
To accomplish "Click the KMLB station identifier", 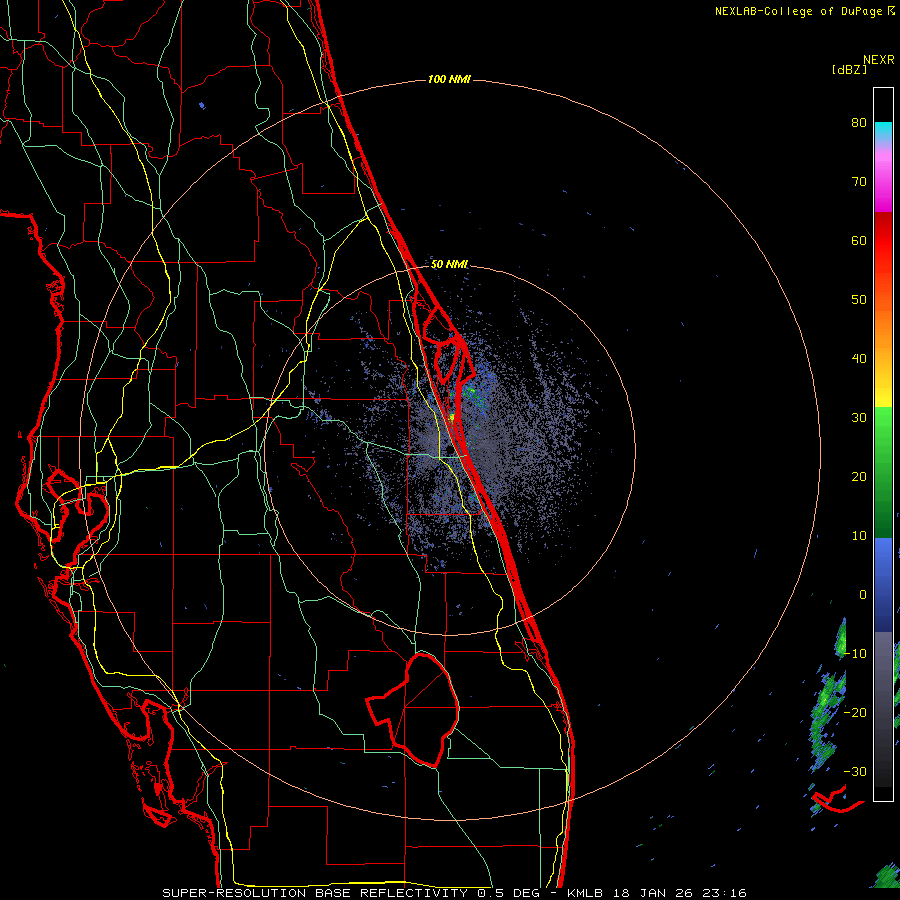I will [587, 893].
